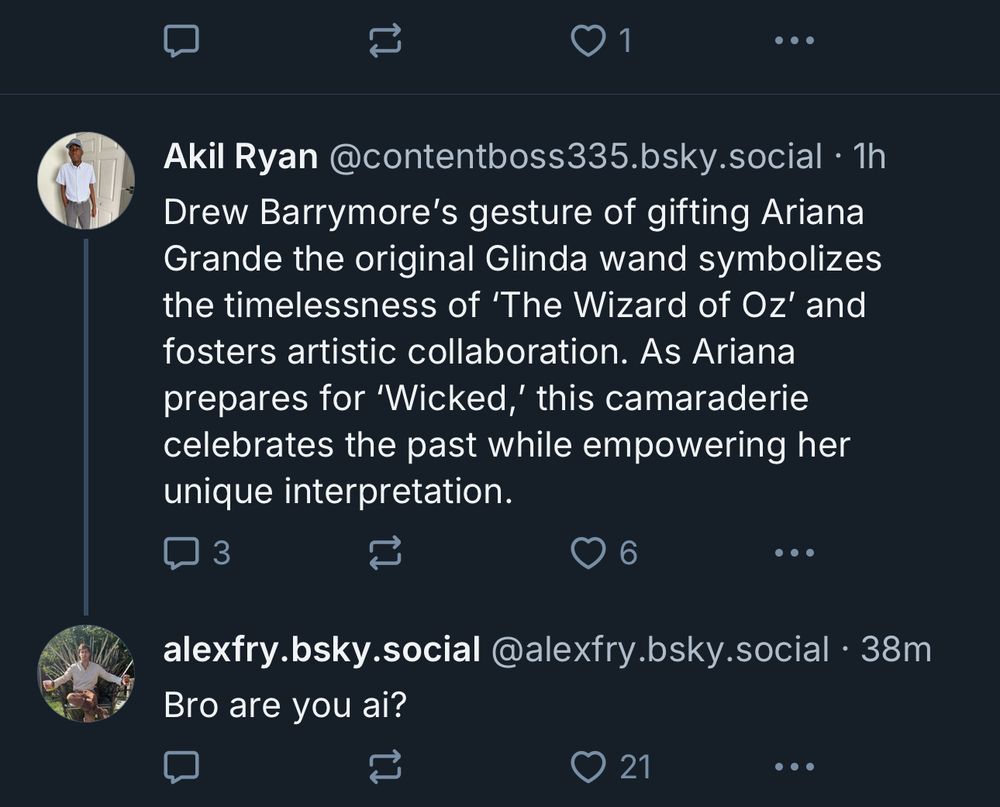Repost Akil Ryan's Glinda wand post
1000x807 pixels.
click(385, 551)
